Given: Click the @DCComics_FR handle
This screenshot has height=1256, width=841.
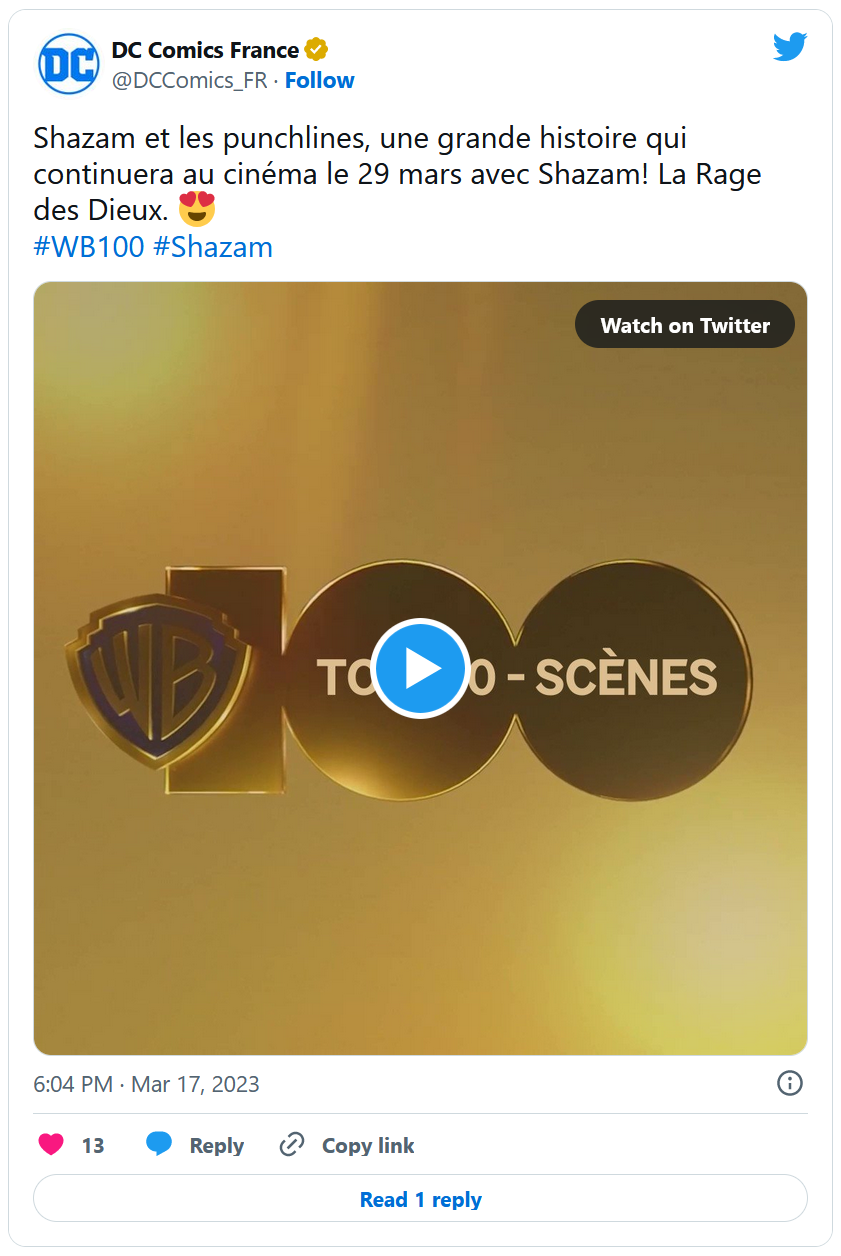Looking at the screenshot, I should 189,80.
